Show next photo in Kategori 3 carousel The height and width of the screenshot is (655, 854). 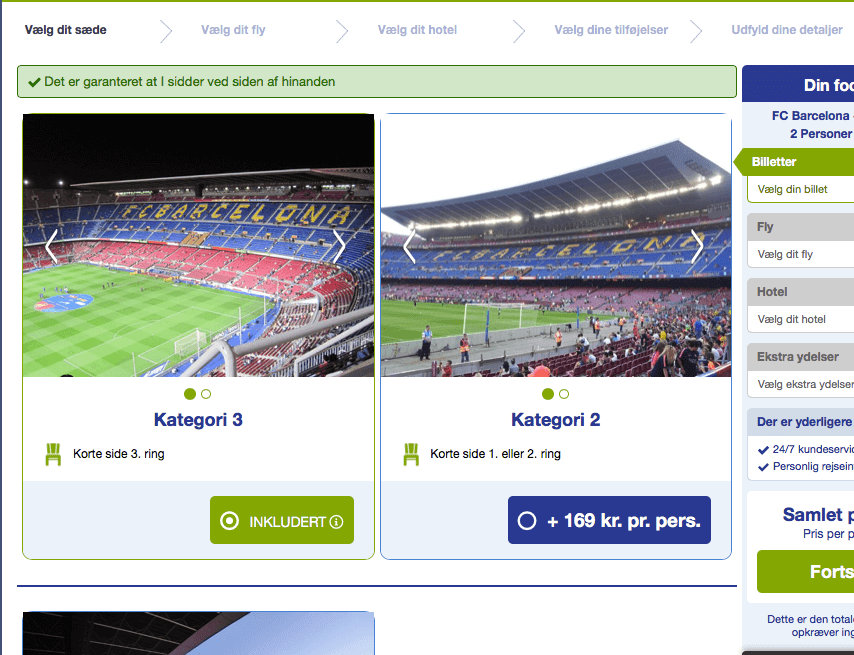point(339,246)
